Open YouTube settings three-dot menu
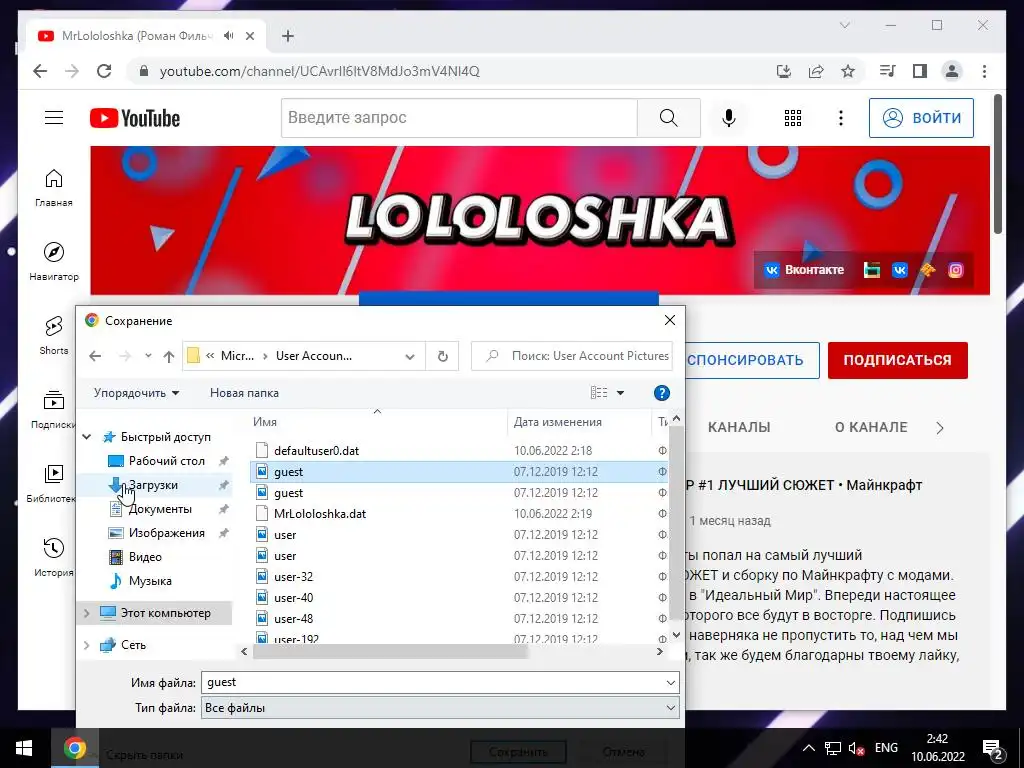1024x768 pixels. (840, 118)
